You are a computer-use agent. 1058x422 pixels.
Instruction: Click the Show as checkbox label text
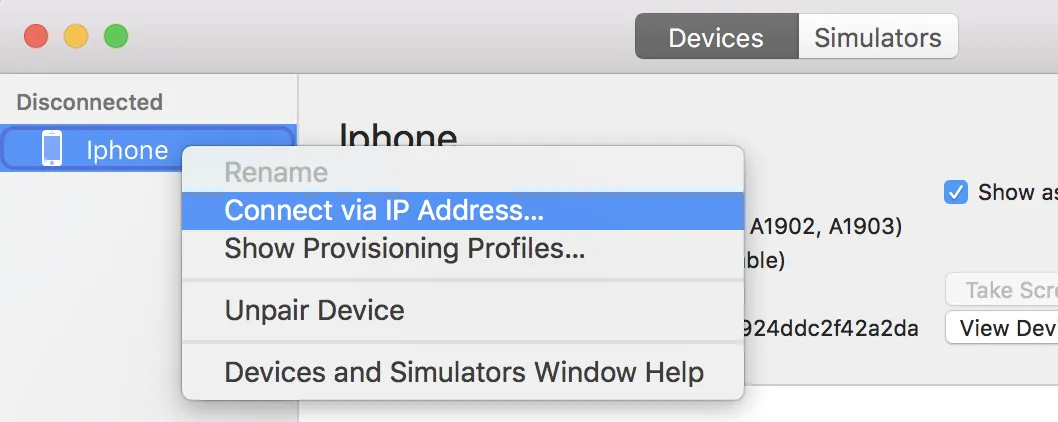(1016, 192)
